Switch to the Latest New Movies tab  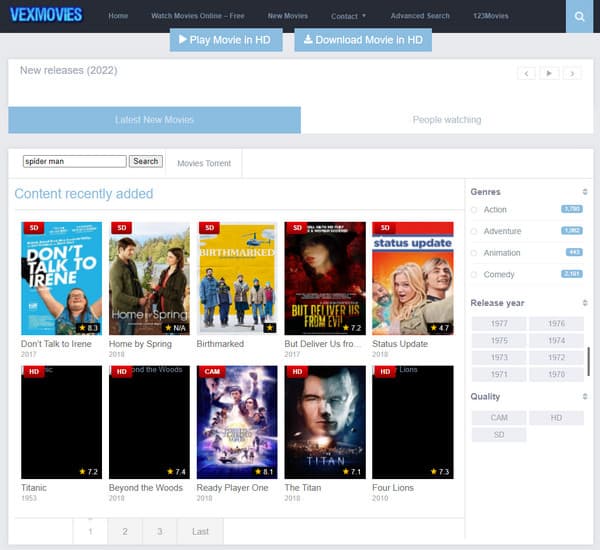click(x=154, y=120)
